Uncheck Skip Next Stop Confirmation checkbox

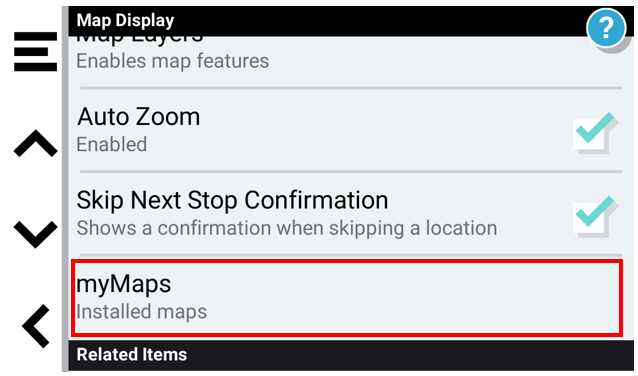coord(595,216)
